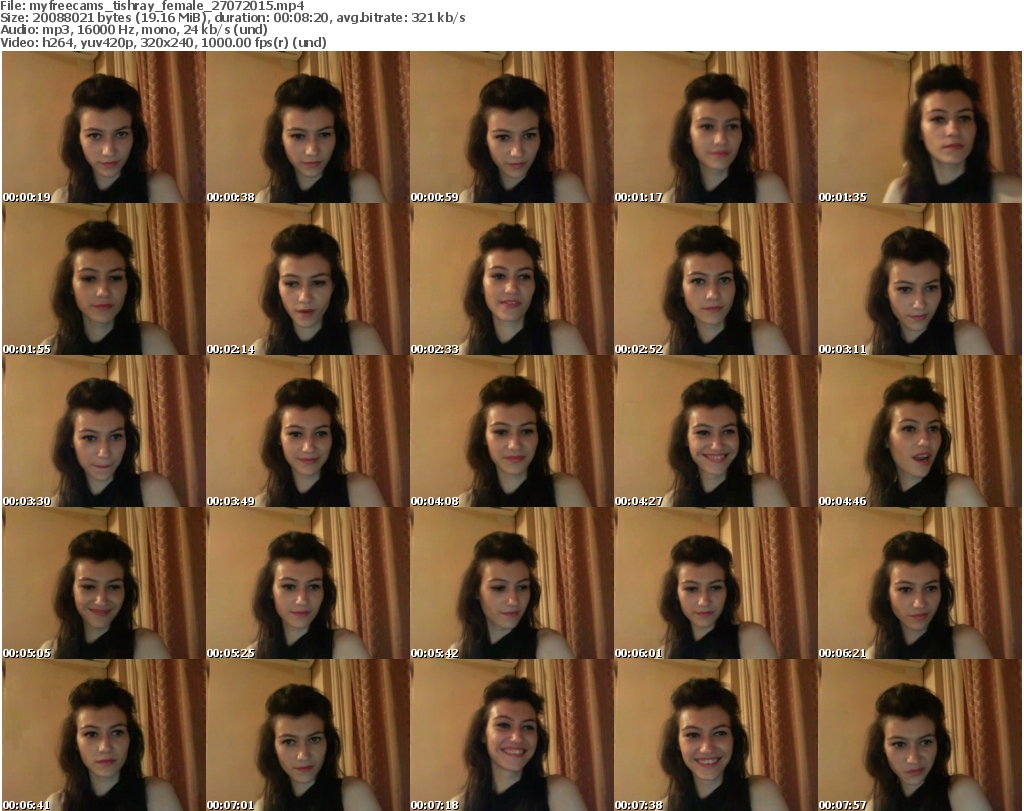Choose the frame at 00:06:01

click(716, 583)
